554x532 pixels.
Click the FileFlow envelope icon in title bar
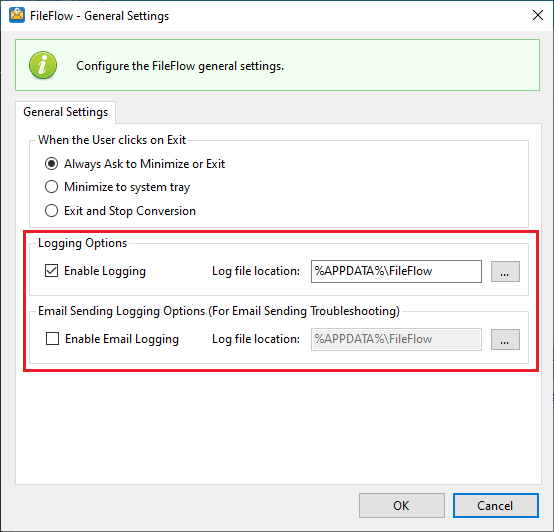pos(17,15)
